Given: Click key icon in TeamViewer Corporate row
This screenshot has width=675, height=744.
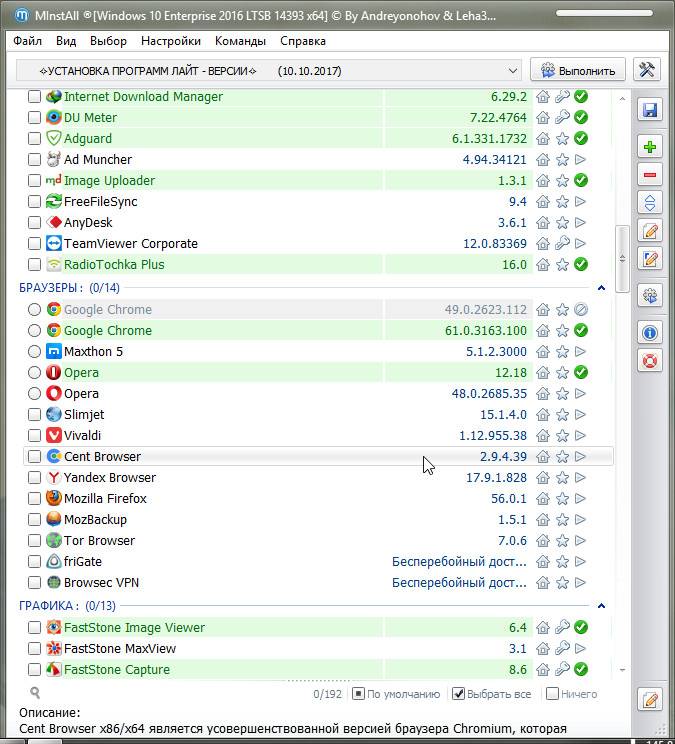Looking at the screenshot, I should click(562, 243).
